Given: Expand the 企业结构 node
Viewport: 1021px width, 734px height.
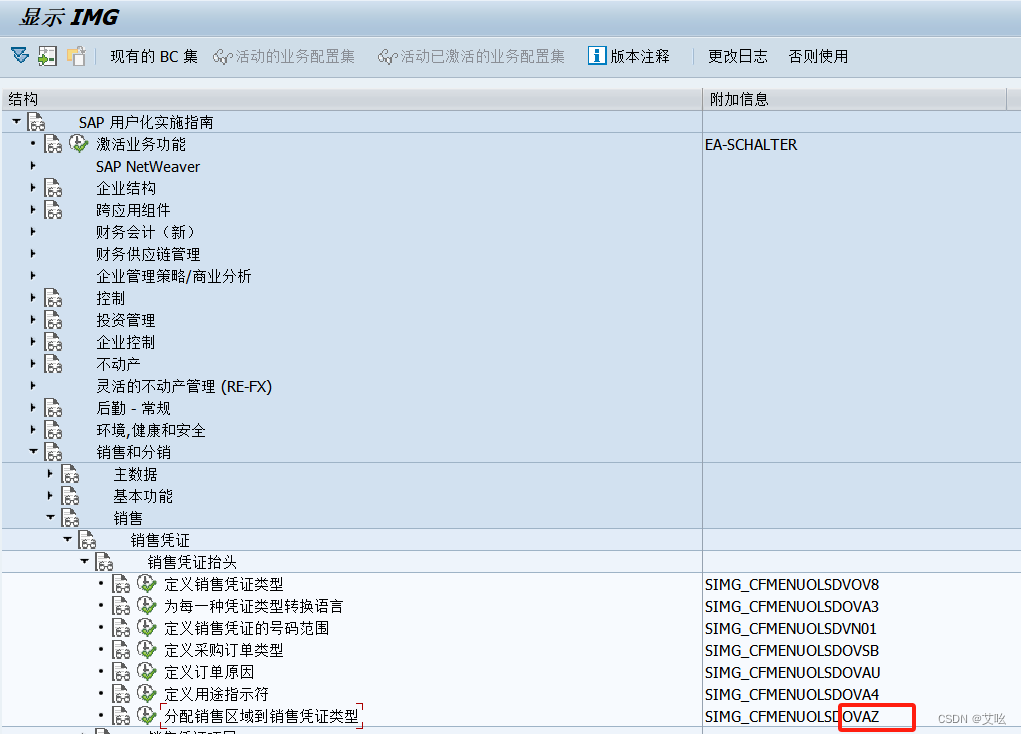Looking at the screenshot, I should pyautogui.click(x=33, y=188).
